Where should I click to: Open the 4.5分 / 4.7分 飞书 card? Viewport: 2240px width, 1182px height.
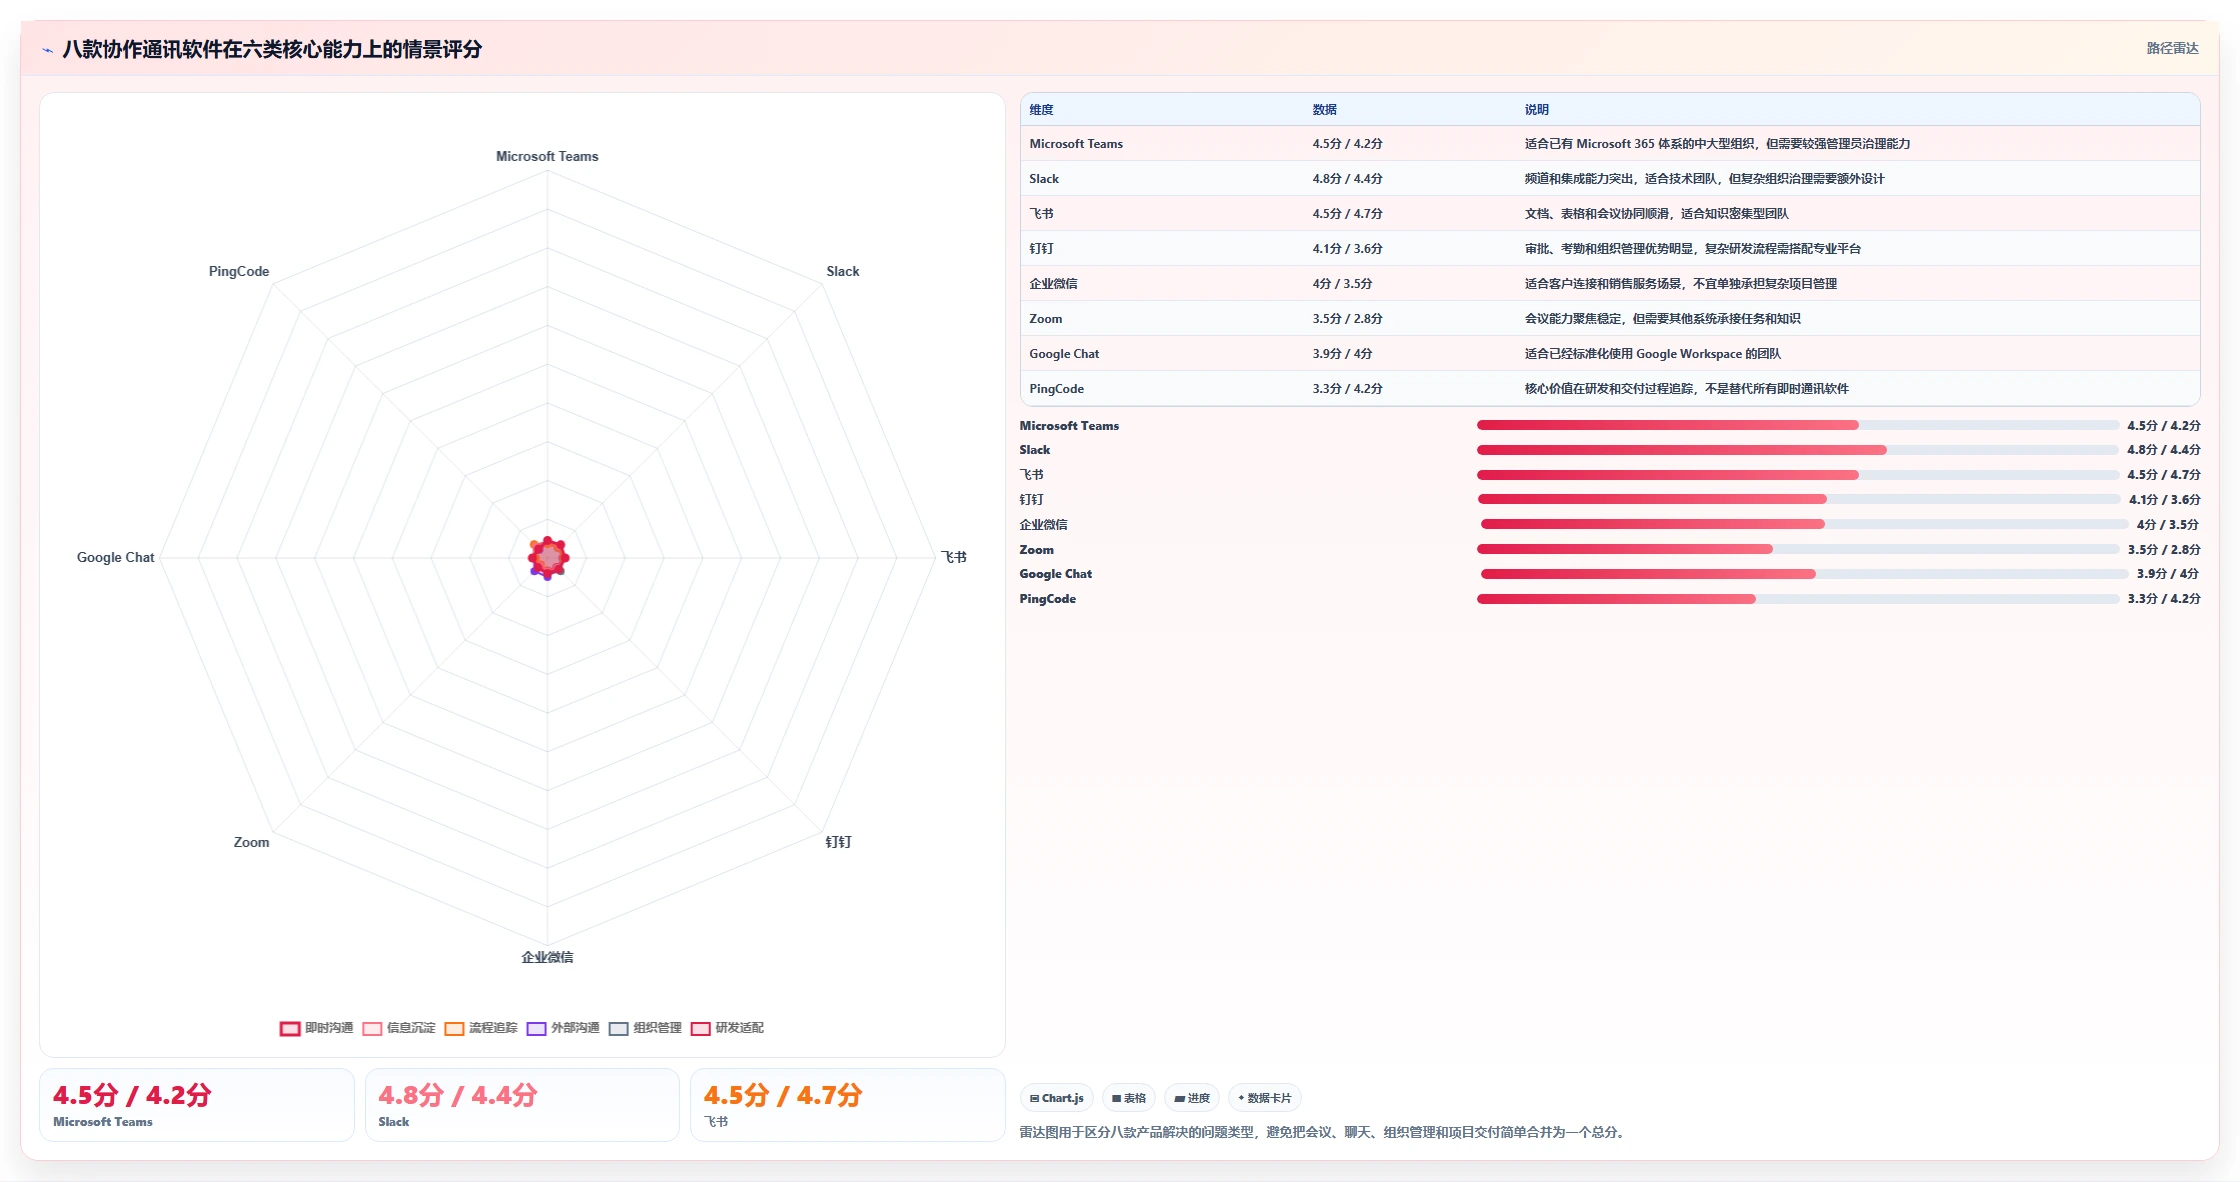tap(847, 1105)
